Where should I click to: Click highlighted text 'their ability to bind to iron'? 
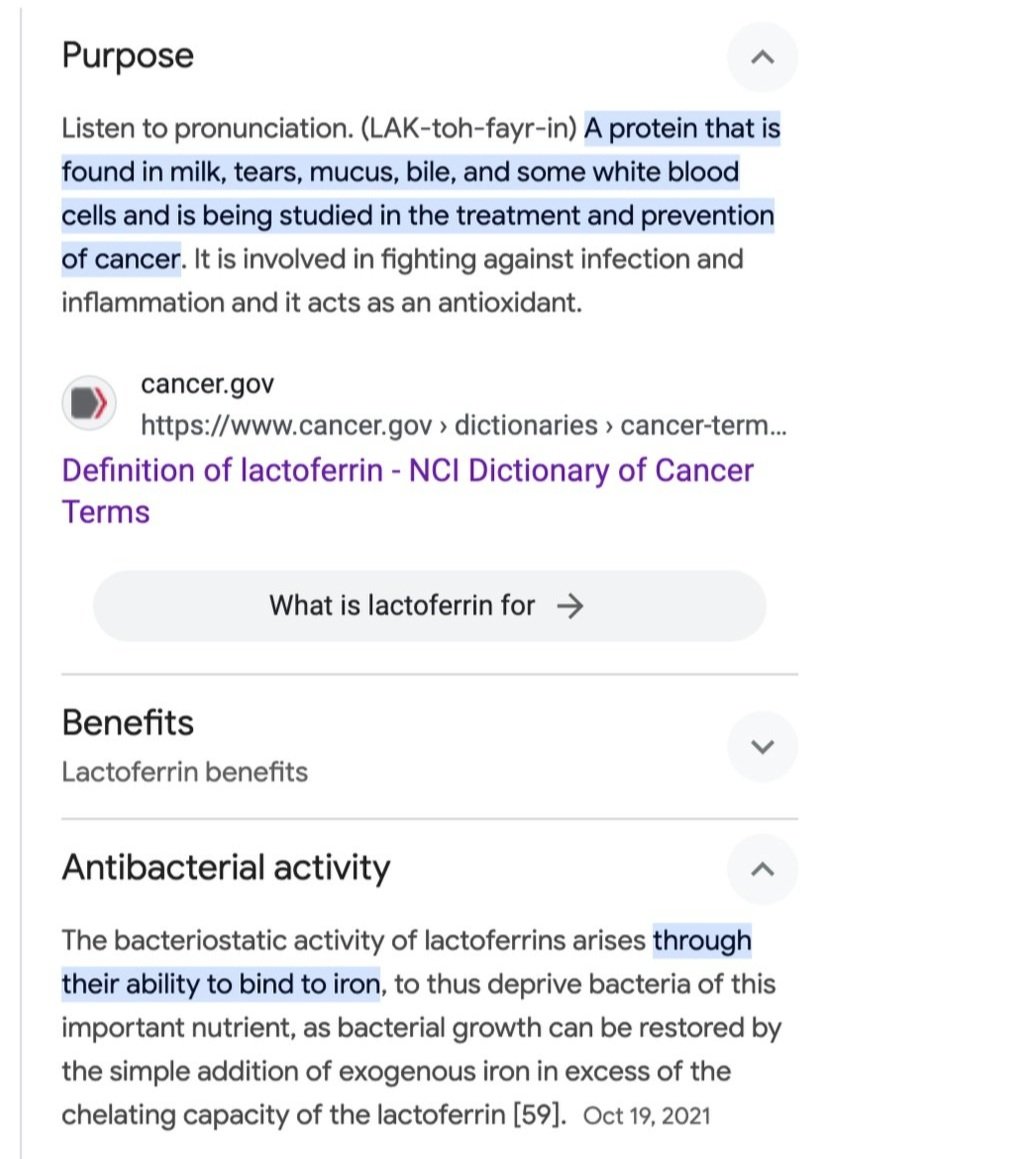tap(221, 985)
